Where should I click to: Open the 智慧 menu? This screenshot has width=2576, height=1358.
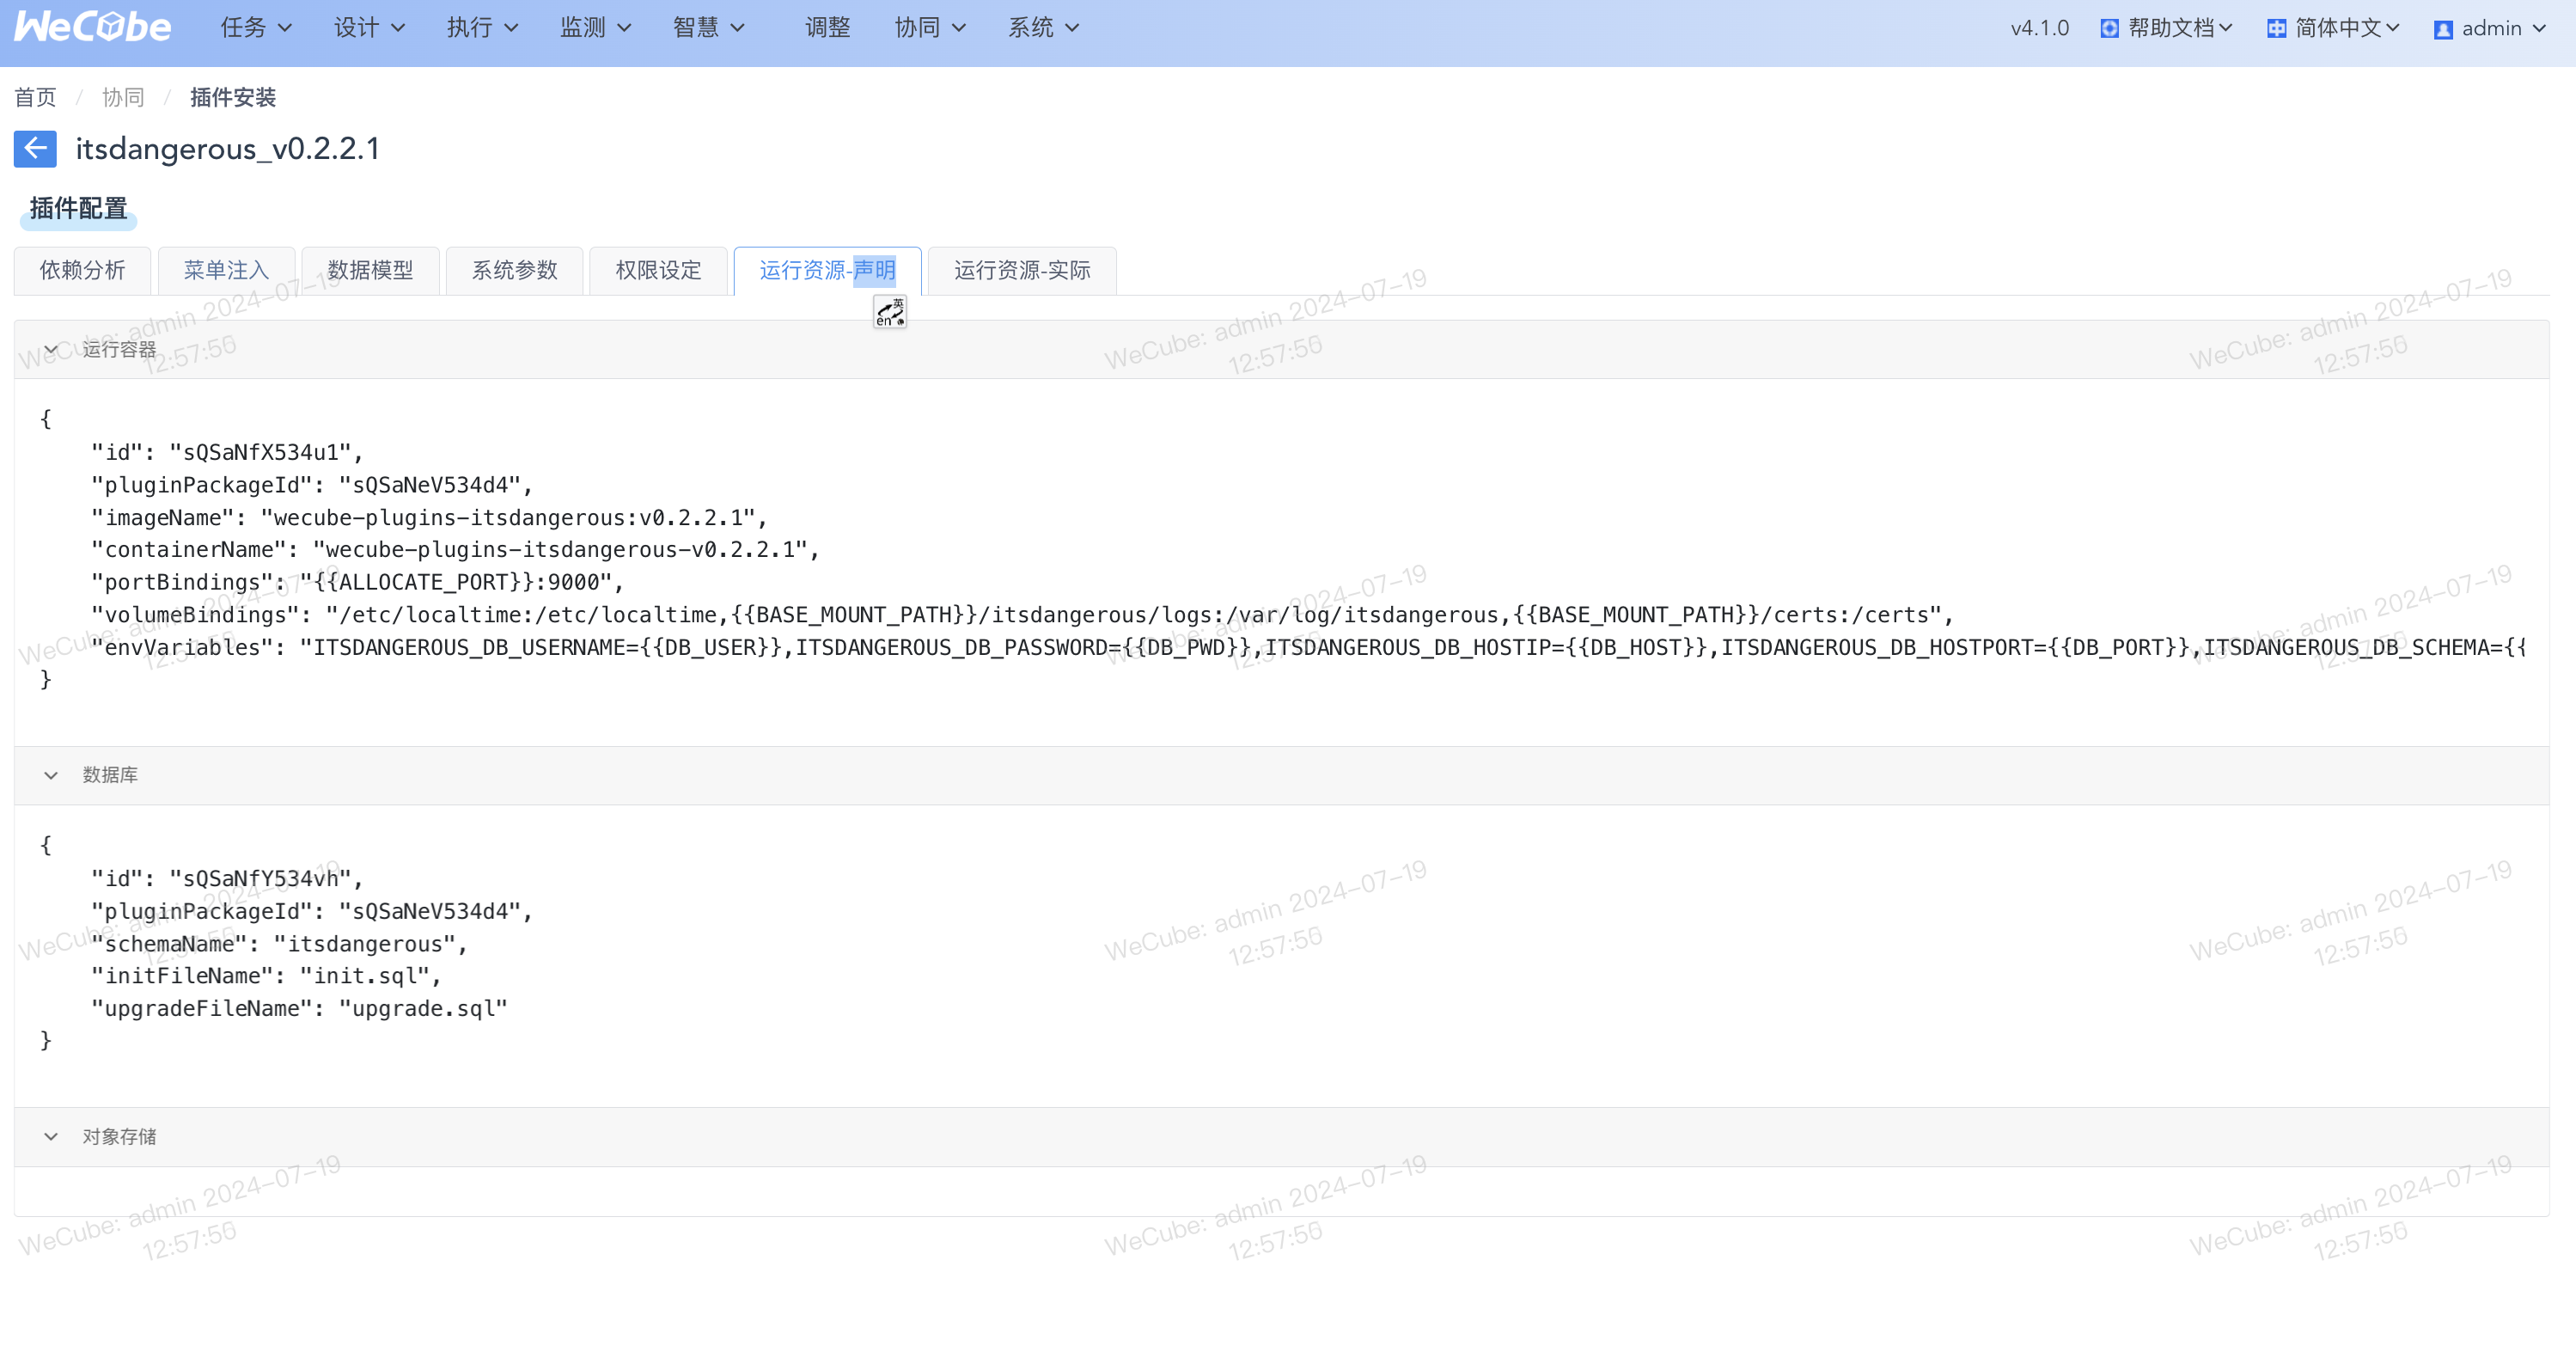click(708, 28)
